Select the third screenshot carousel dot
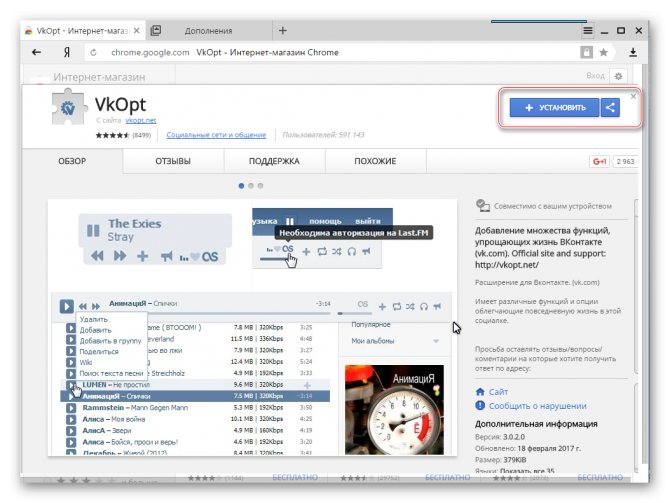This screenshot has width=670, height=503. click(x=260, y=185)
